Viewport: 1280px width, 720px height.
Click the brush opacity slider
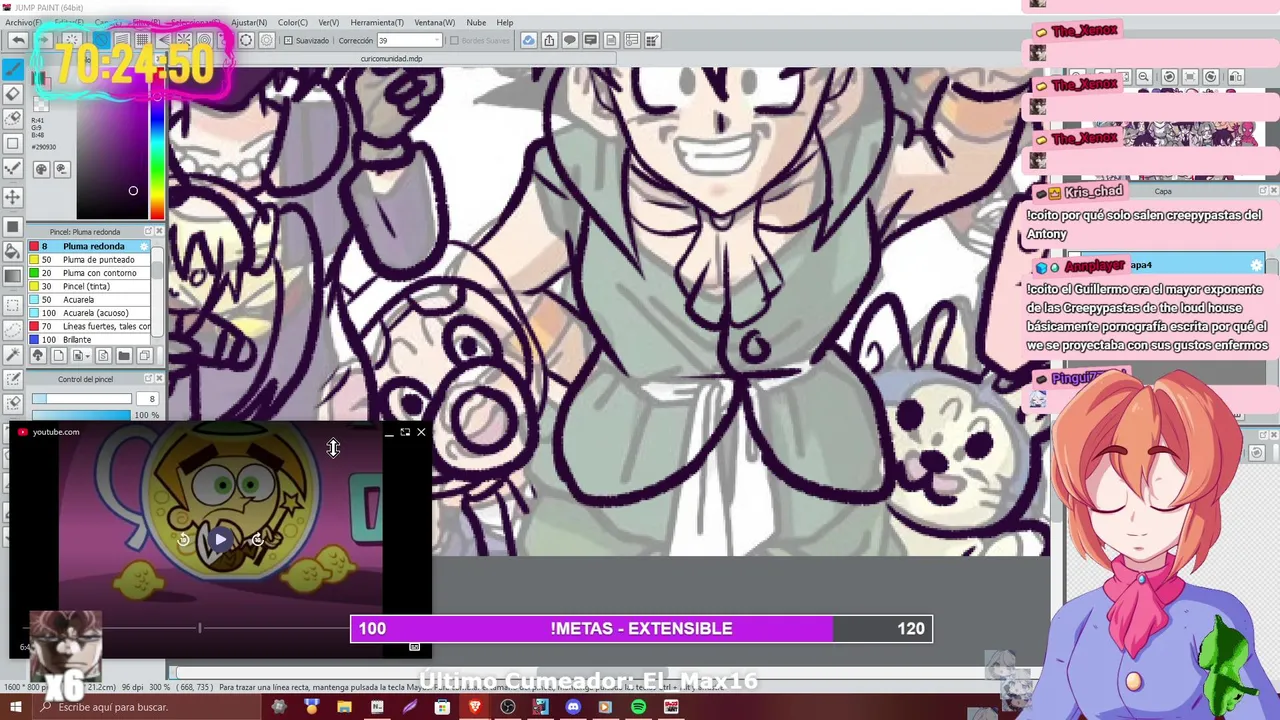(x=82, y=415)
